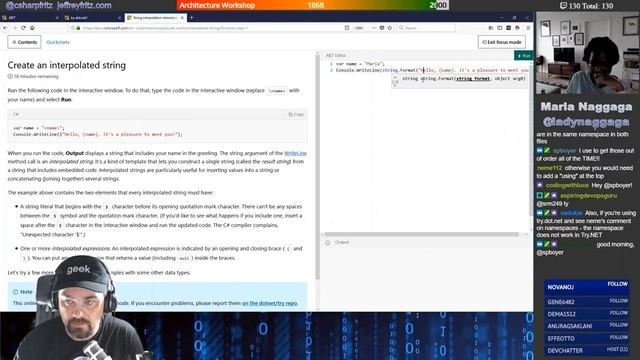Toggle the browser sidebar icon
The width and height of the screenshot is (640, 360).
click(500, 28)
